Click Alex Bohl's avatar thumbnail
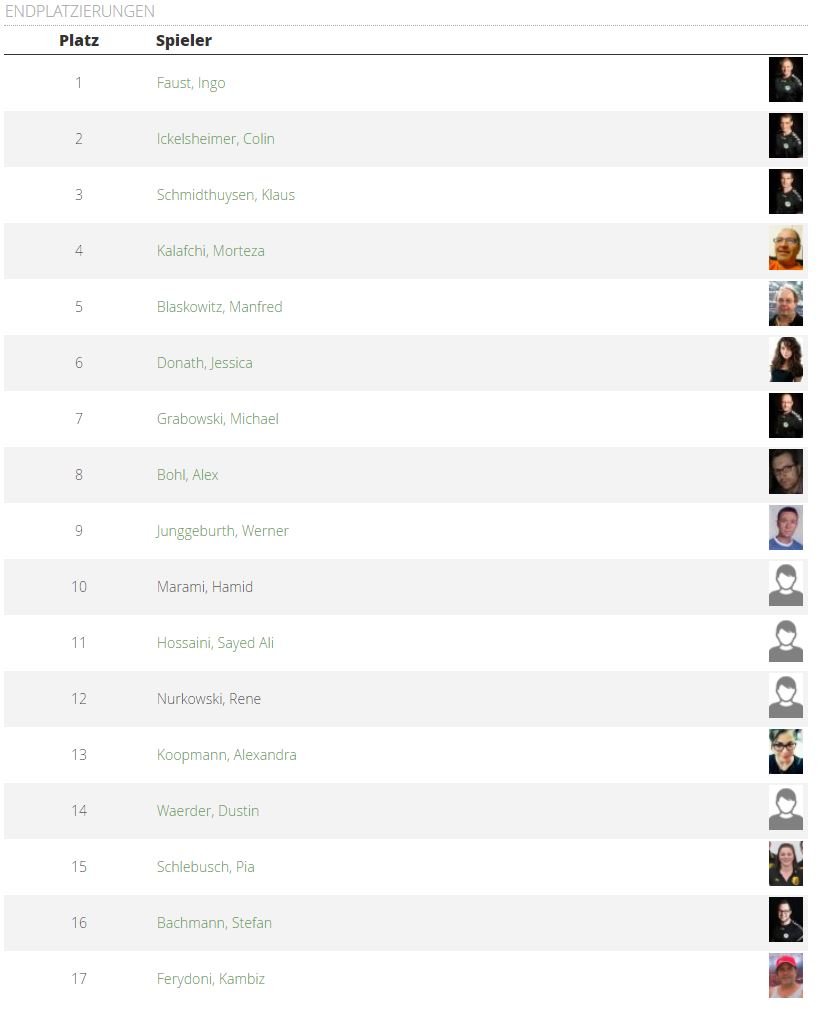 pyautogui.click(x=785, y=472)
